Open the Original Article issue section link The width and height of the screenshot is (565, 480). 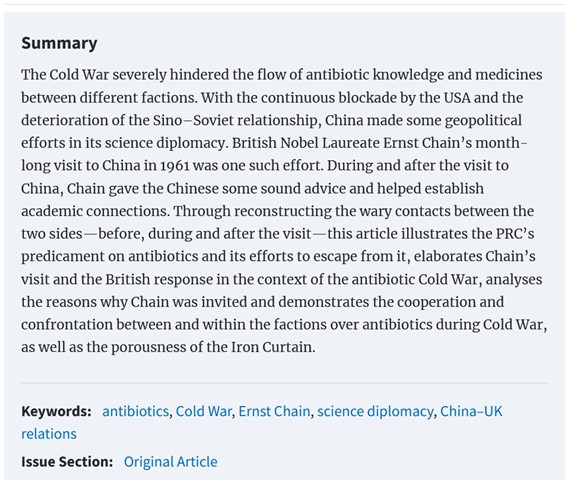click(170, 462)
